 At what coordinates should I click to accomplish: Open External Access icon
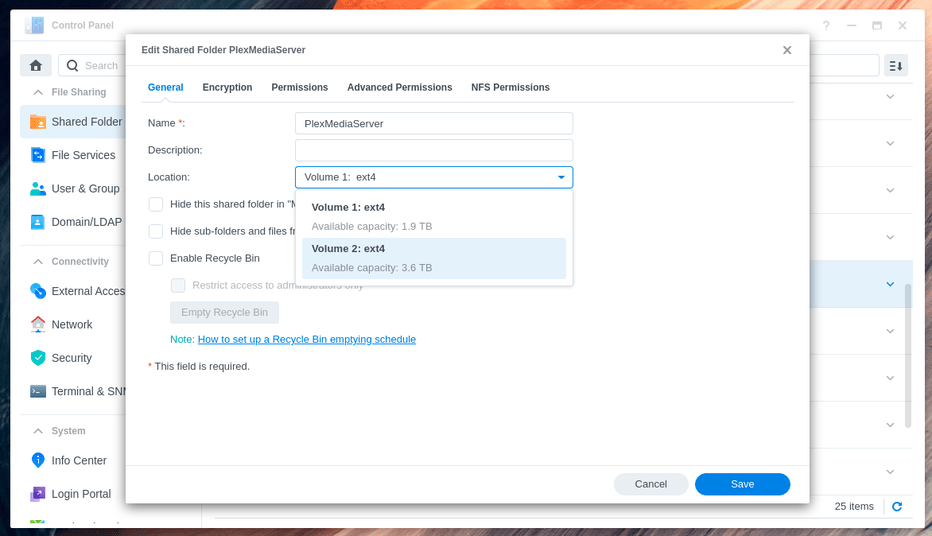pyautogui.click(x=38, y=291)
